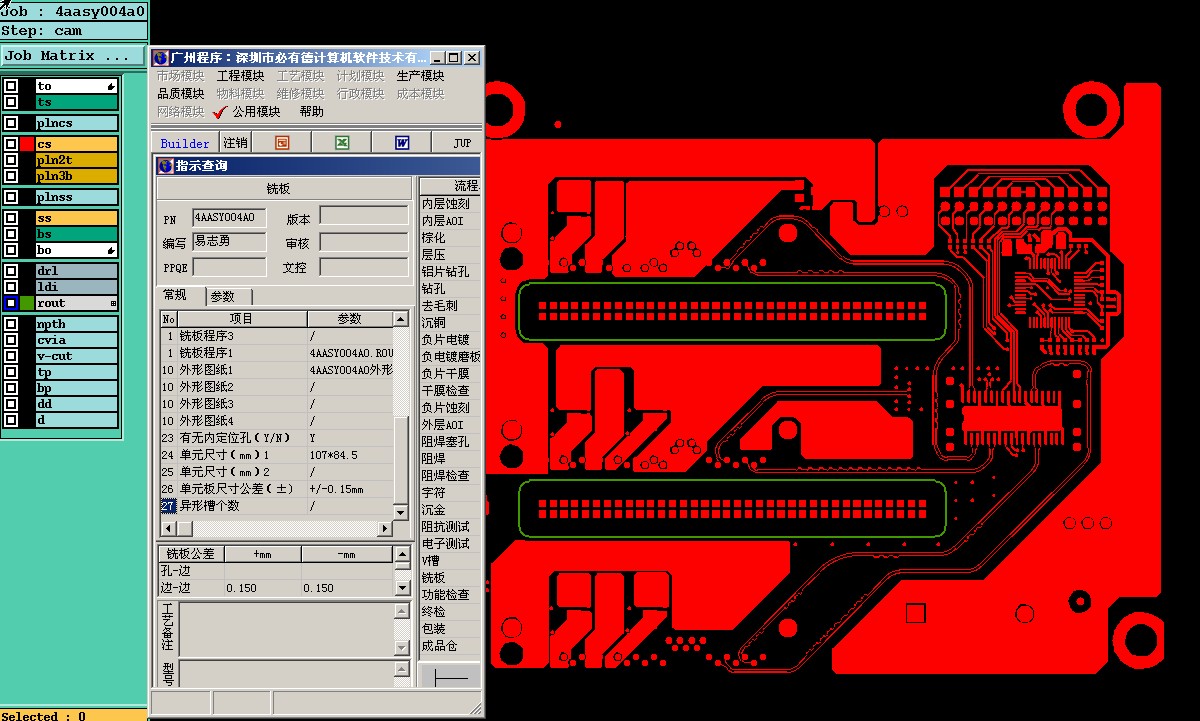Screen dimensions: 1200x721
Task: Click the line symbol button below 成品仓
Action: point(451,677)
